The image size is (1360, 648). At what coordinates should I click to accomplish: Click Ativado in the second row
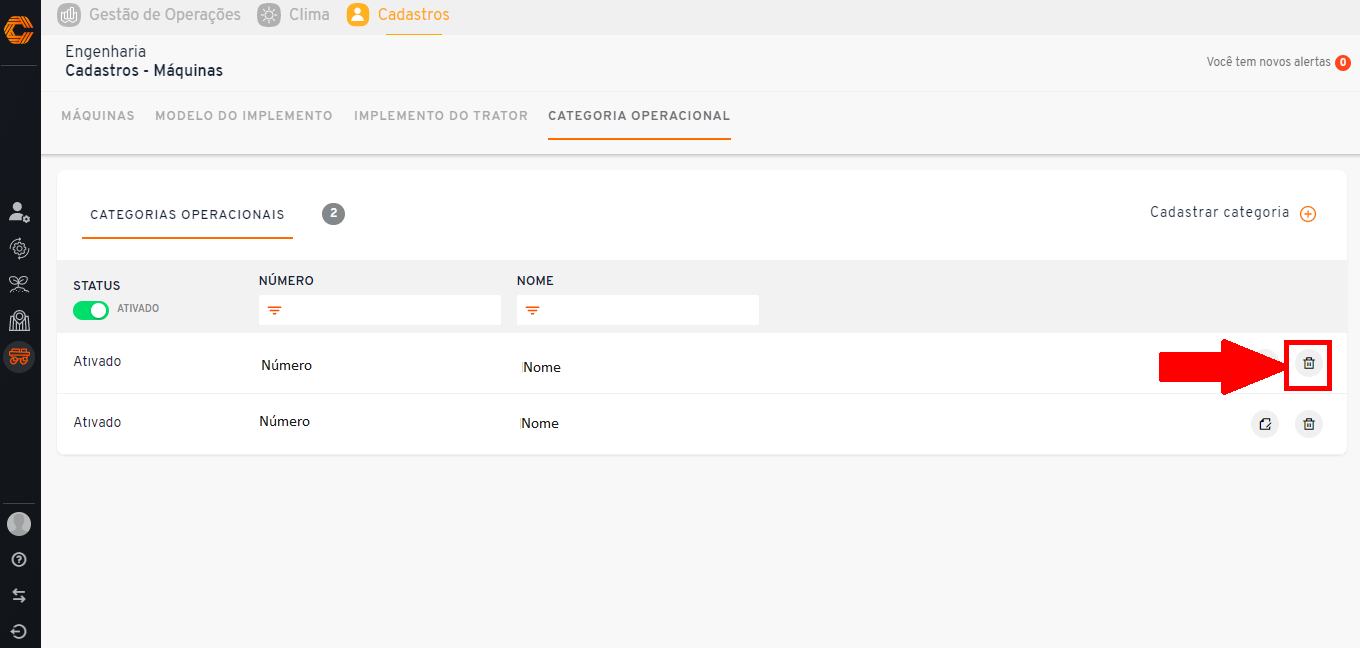(97, 422)
